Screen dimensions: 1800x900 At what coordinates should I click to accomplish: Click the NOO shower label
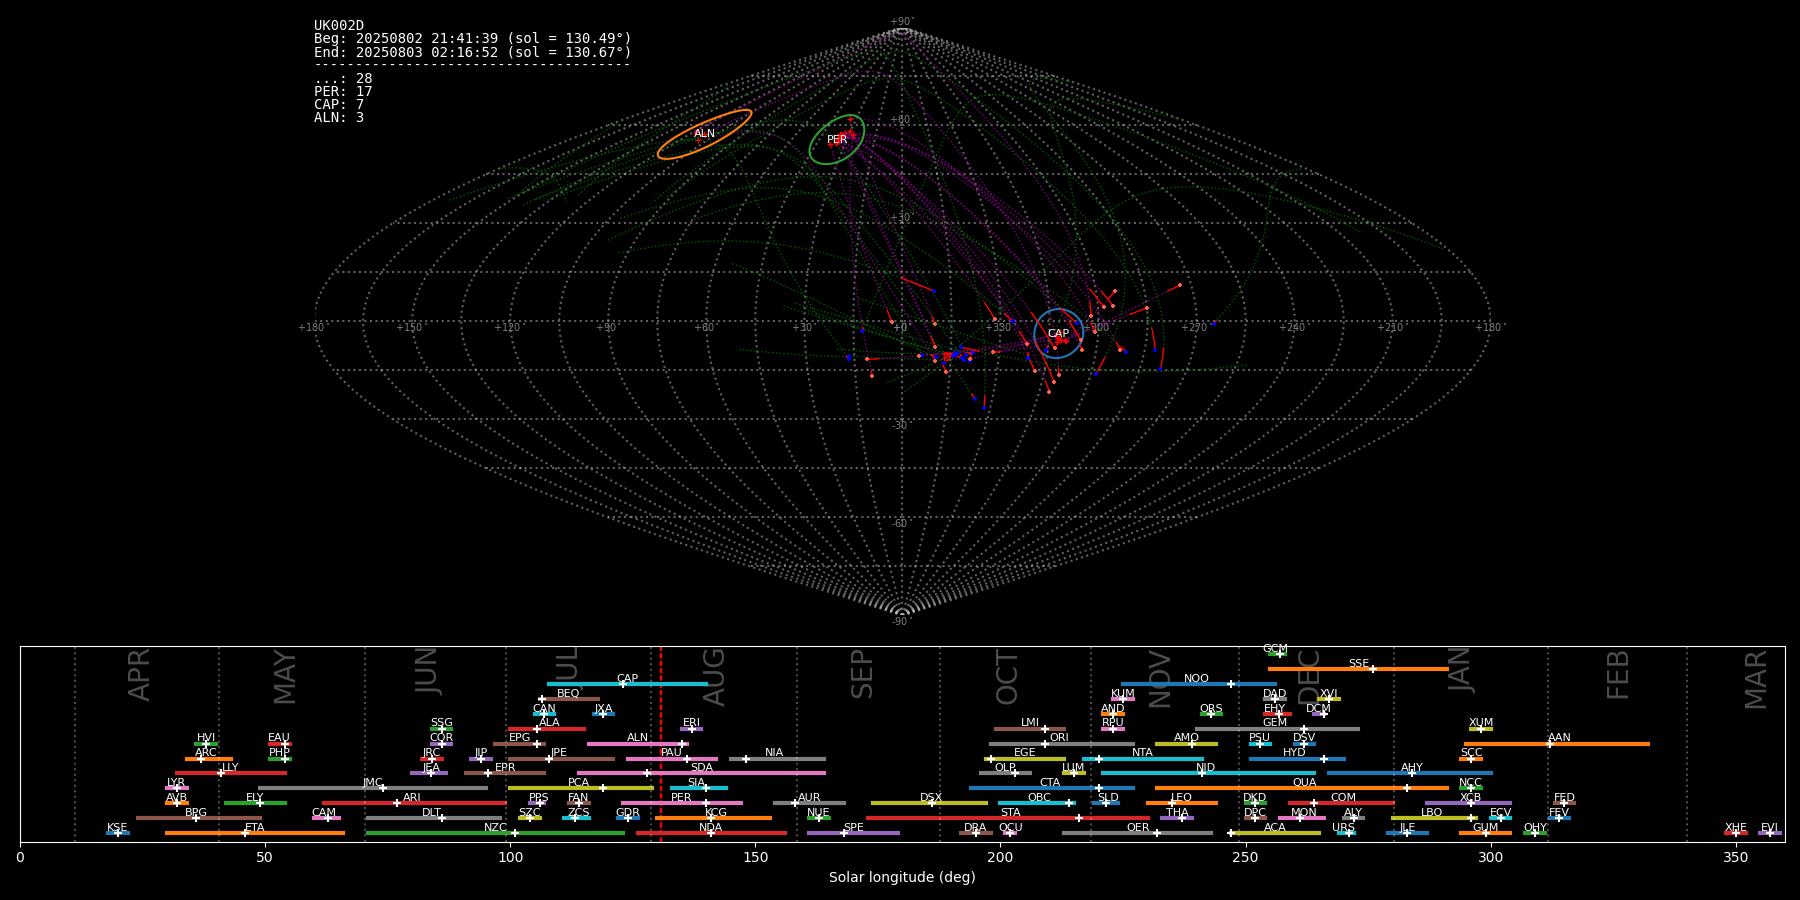1196,679
